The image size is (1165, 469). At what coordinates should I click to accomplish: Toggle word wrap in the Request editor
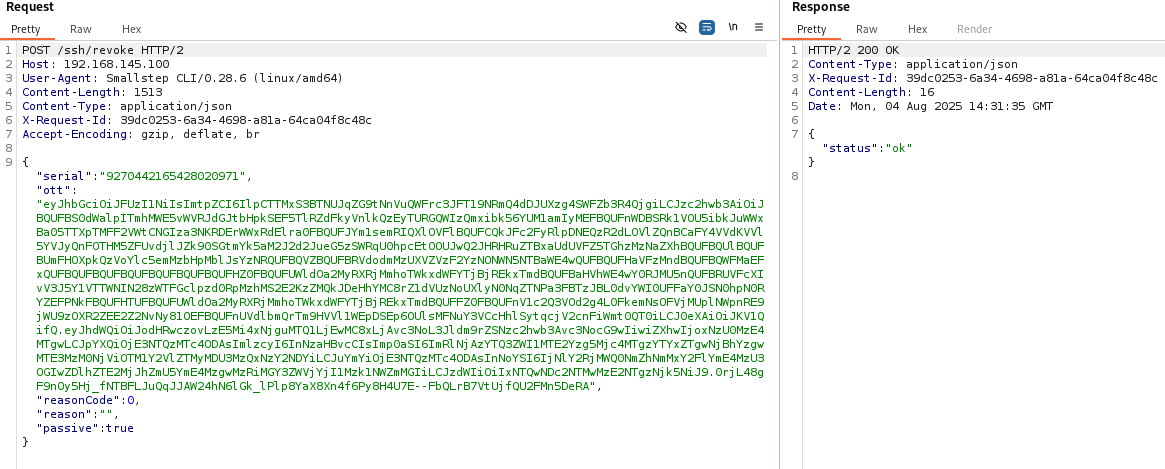pos(707,28)
